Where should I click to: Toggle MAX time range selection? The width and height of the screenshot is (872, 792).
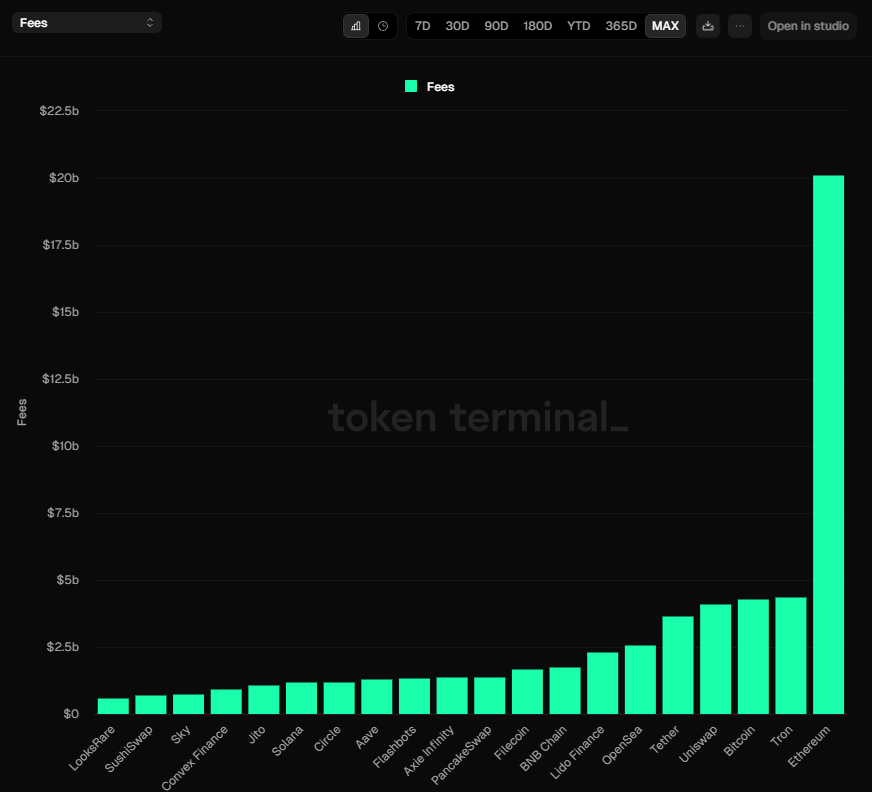[x=665, y=26]
